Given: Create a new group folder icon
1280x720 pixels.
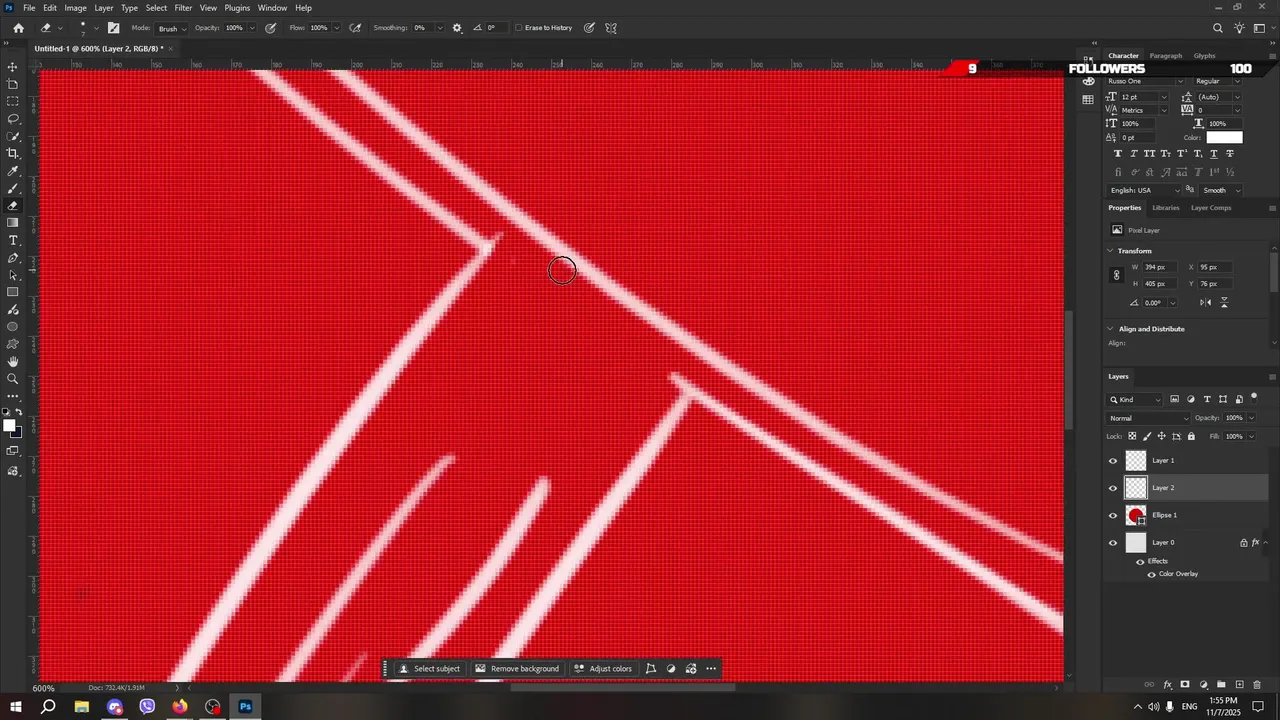Looking at the screenshot, I should pos(1222,685).
